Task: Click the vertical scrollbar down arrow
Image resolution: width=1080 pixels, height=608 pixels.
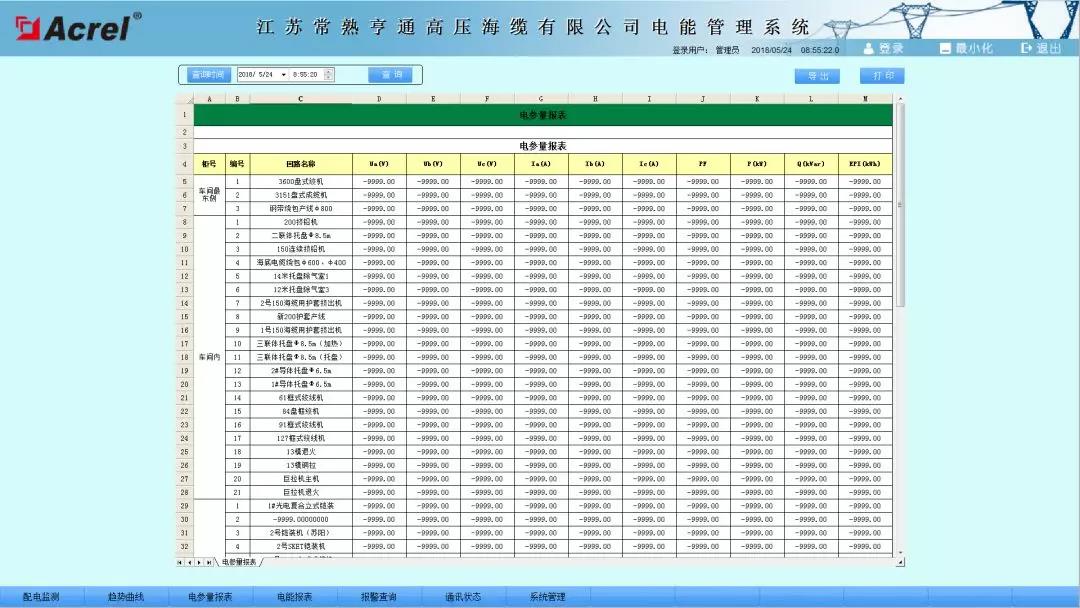Action: 900,552
